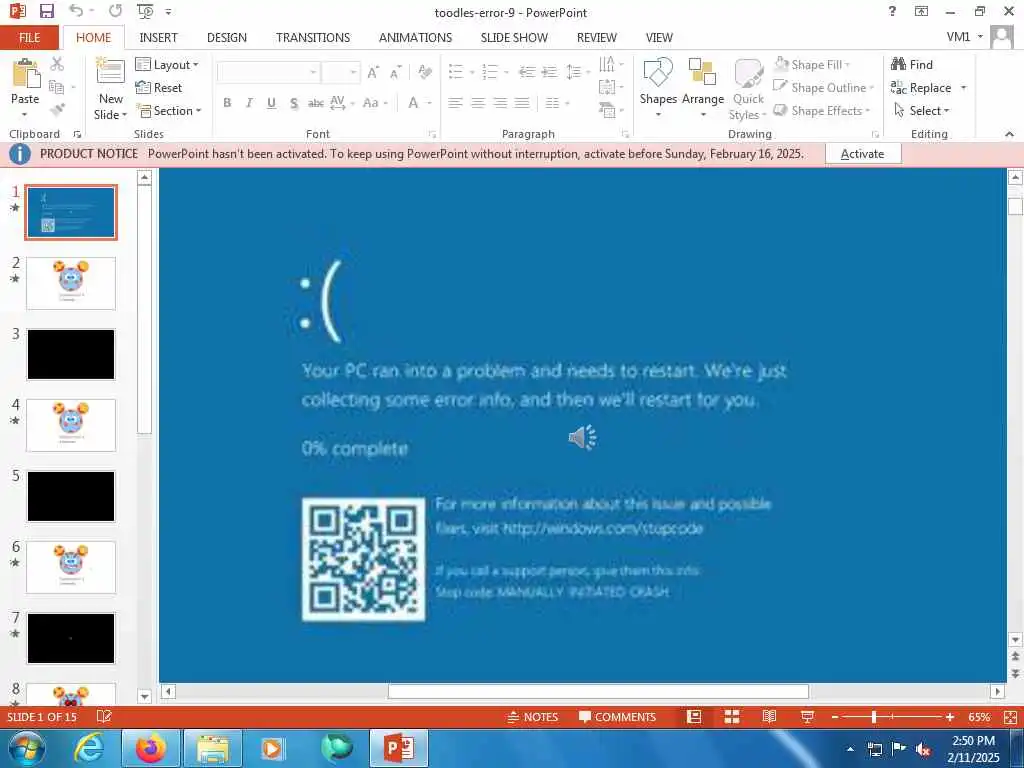
Task: Click the Clear All Formatting icon
Action: (x=425, y=72)
